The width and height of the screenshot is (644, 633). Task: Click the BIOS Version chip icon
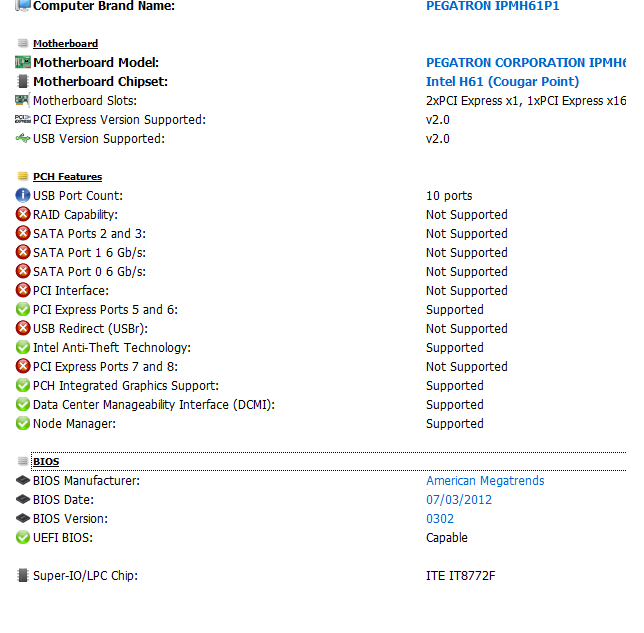(x=23, y=518)
